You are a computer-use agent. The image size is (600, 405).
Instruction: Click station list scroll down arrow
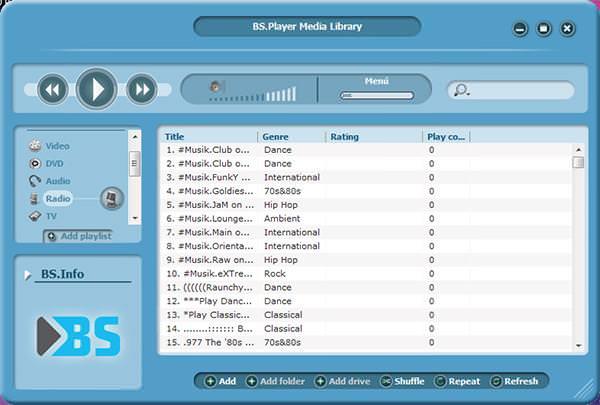pos(579,346)
